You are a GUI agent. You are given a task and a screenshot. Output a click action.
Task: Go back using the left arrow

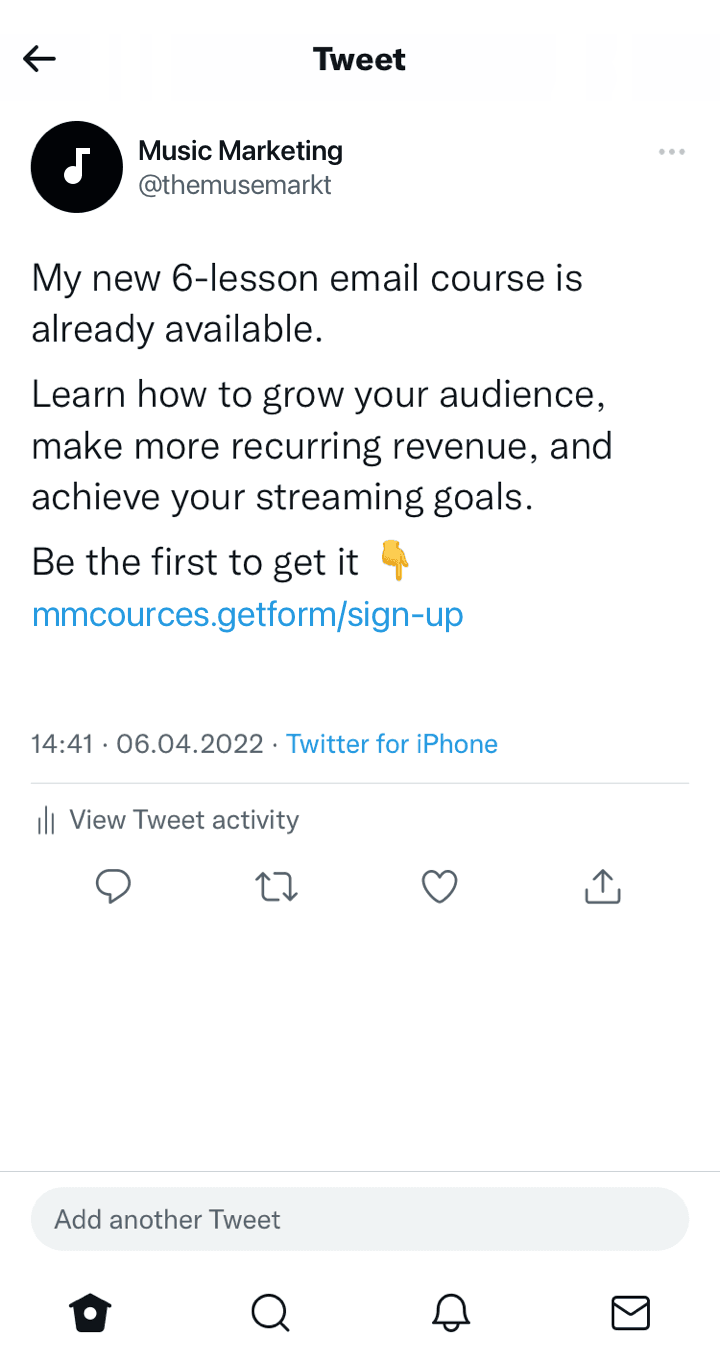point(40,59)
